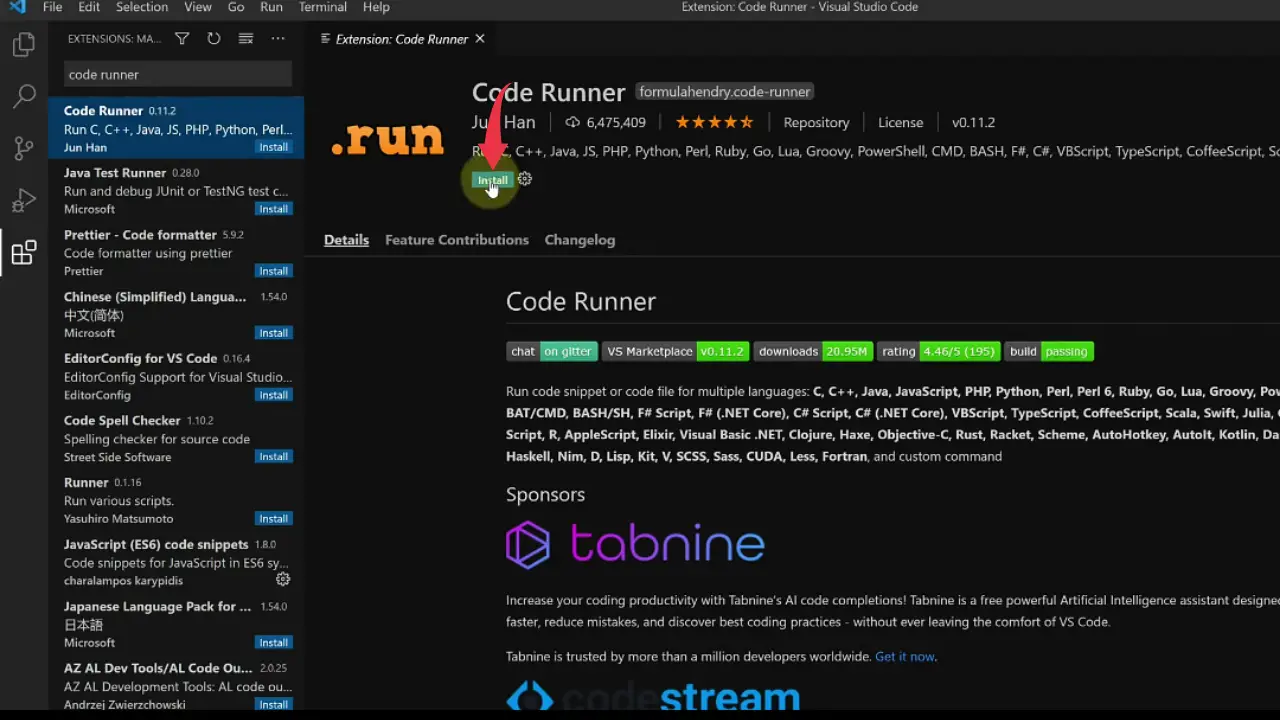The image size is (1280, 720).
Task: Click the Jun Han publisher name in header
Action: pyautogui.click(x=504, y=122)
